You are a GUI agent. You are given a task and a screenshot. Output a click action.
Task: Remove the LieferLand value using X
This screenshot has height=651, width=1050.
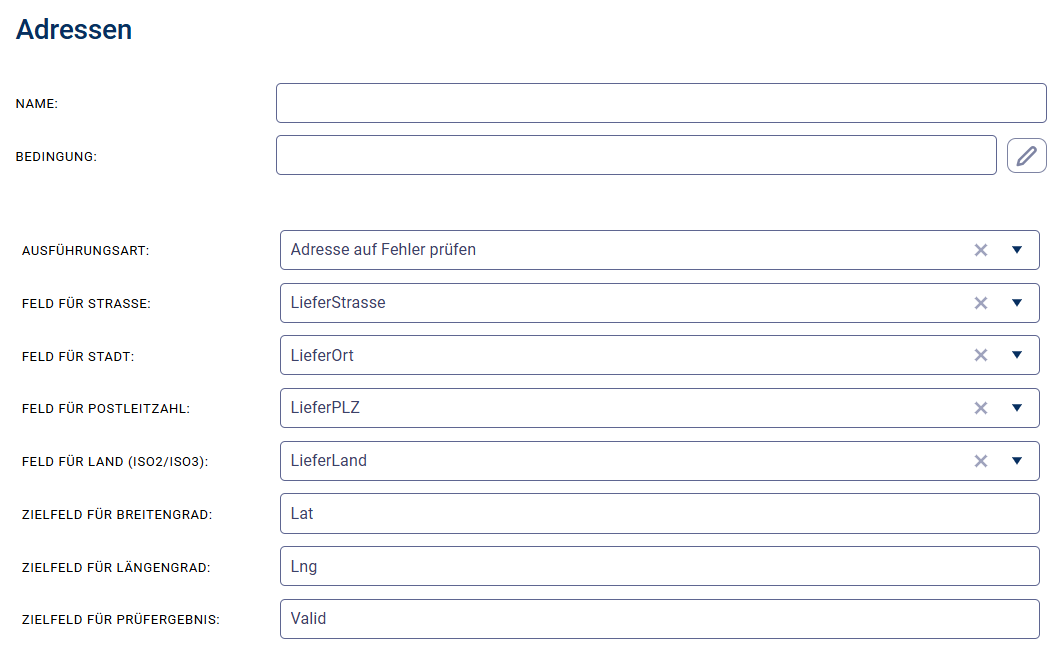tap(981, 461)
